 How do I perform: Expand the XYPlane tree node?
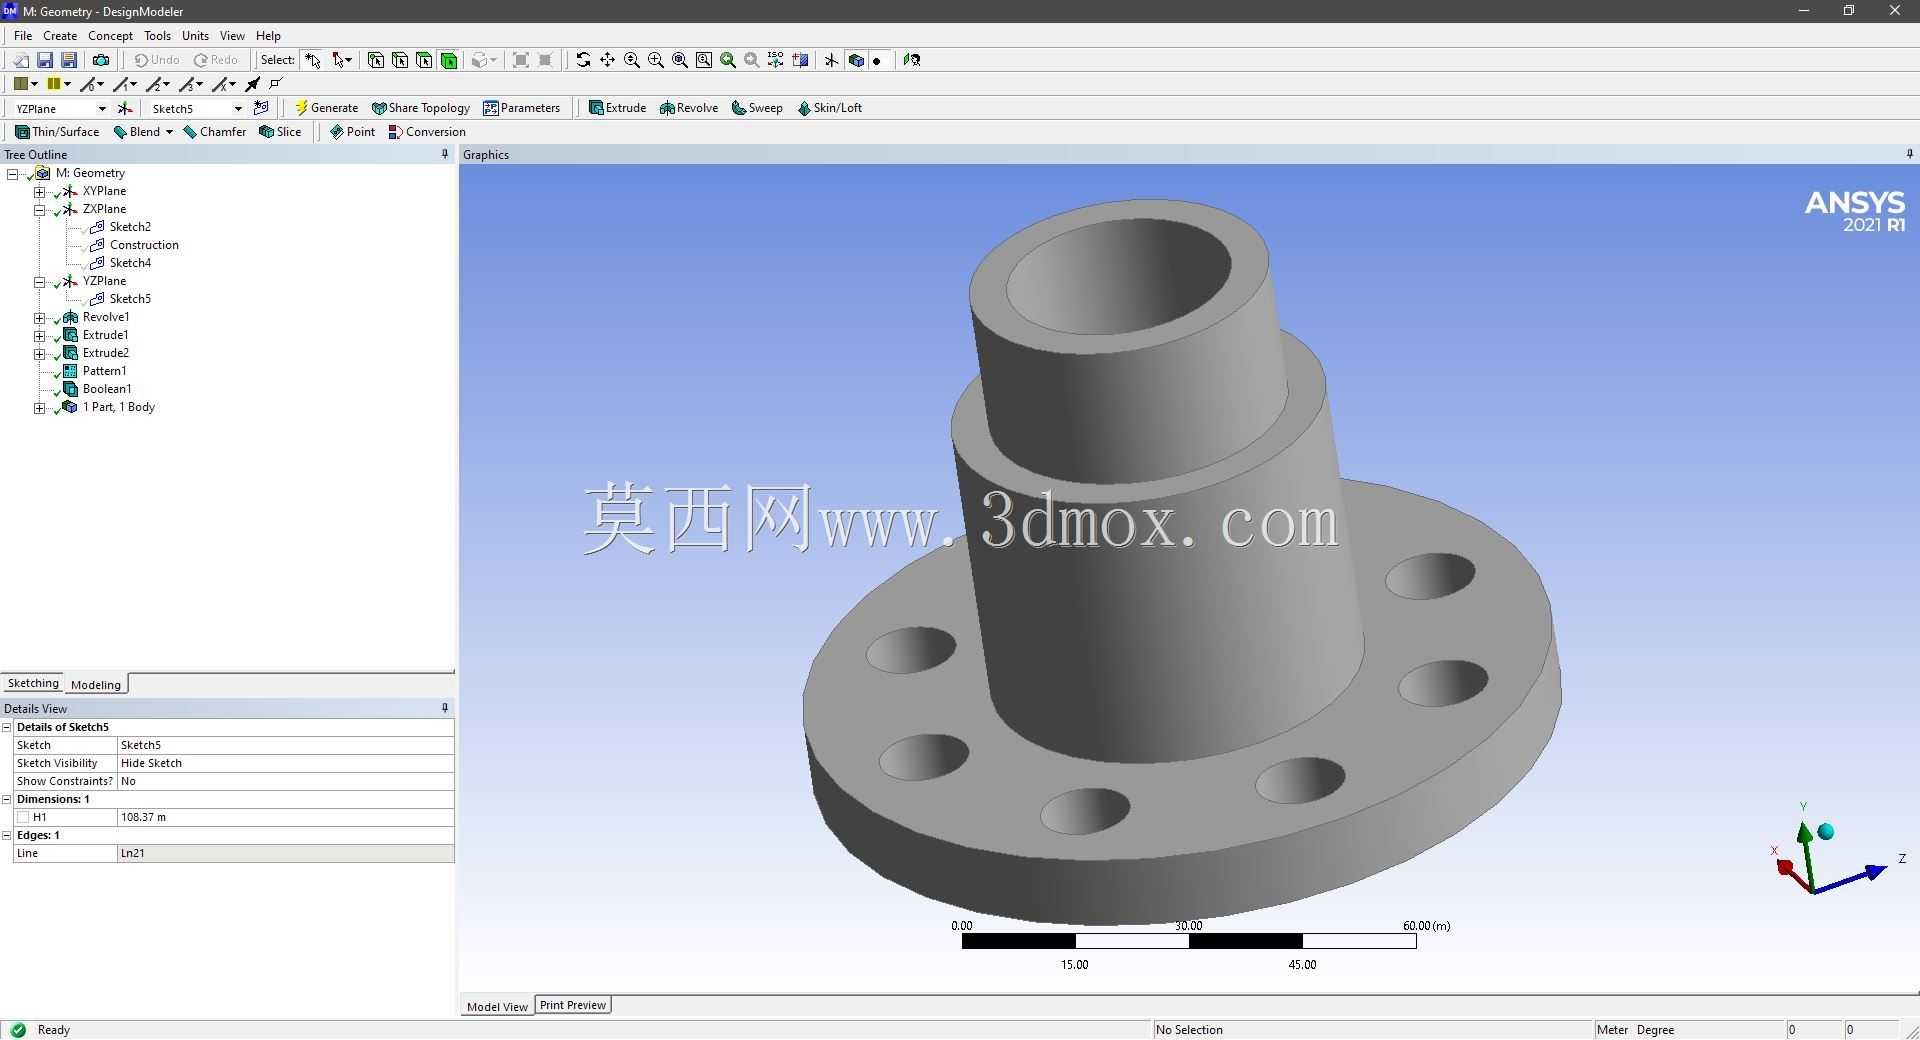[39, 191]
